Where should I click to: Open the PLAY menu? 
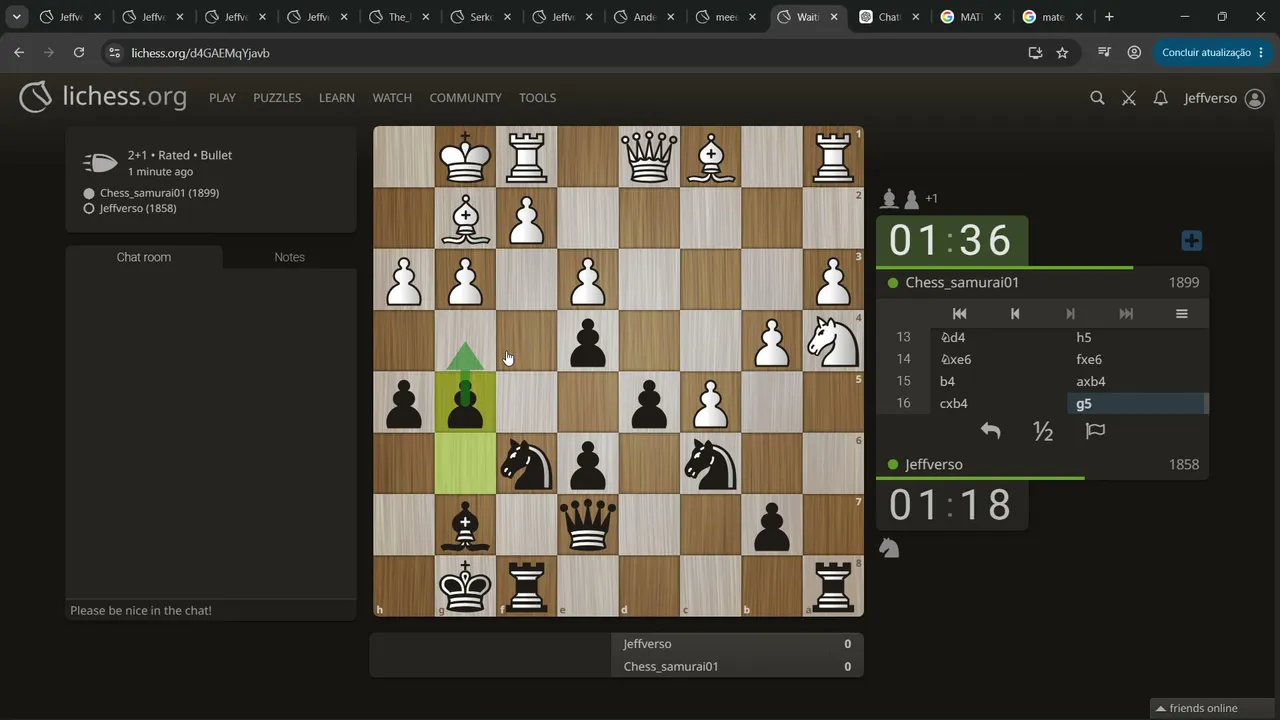[x=222, y=98]
